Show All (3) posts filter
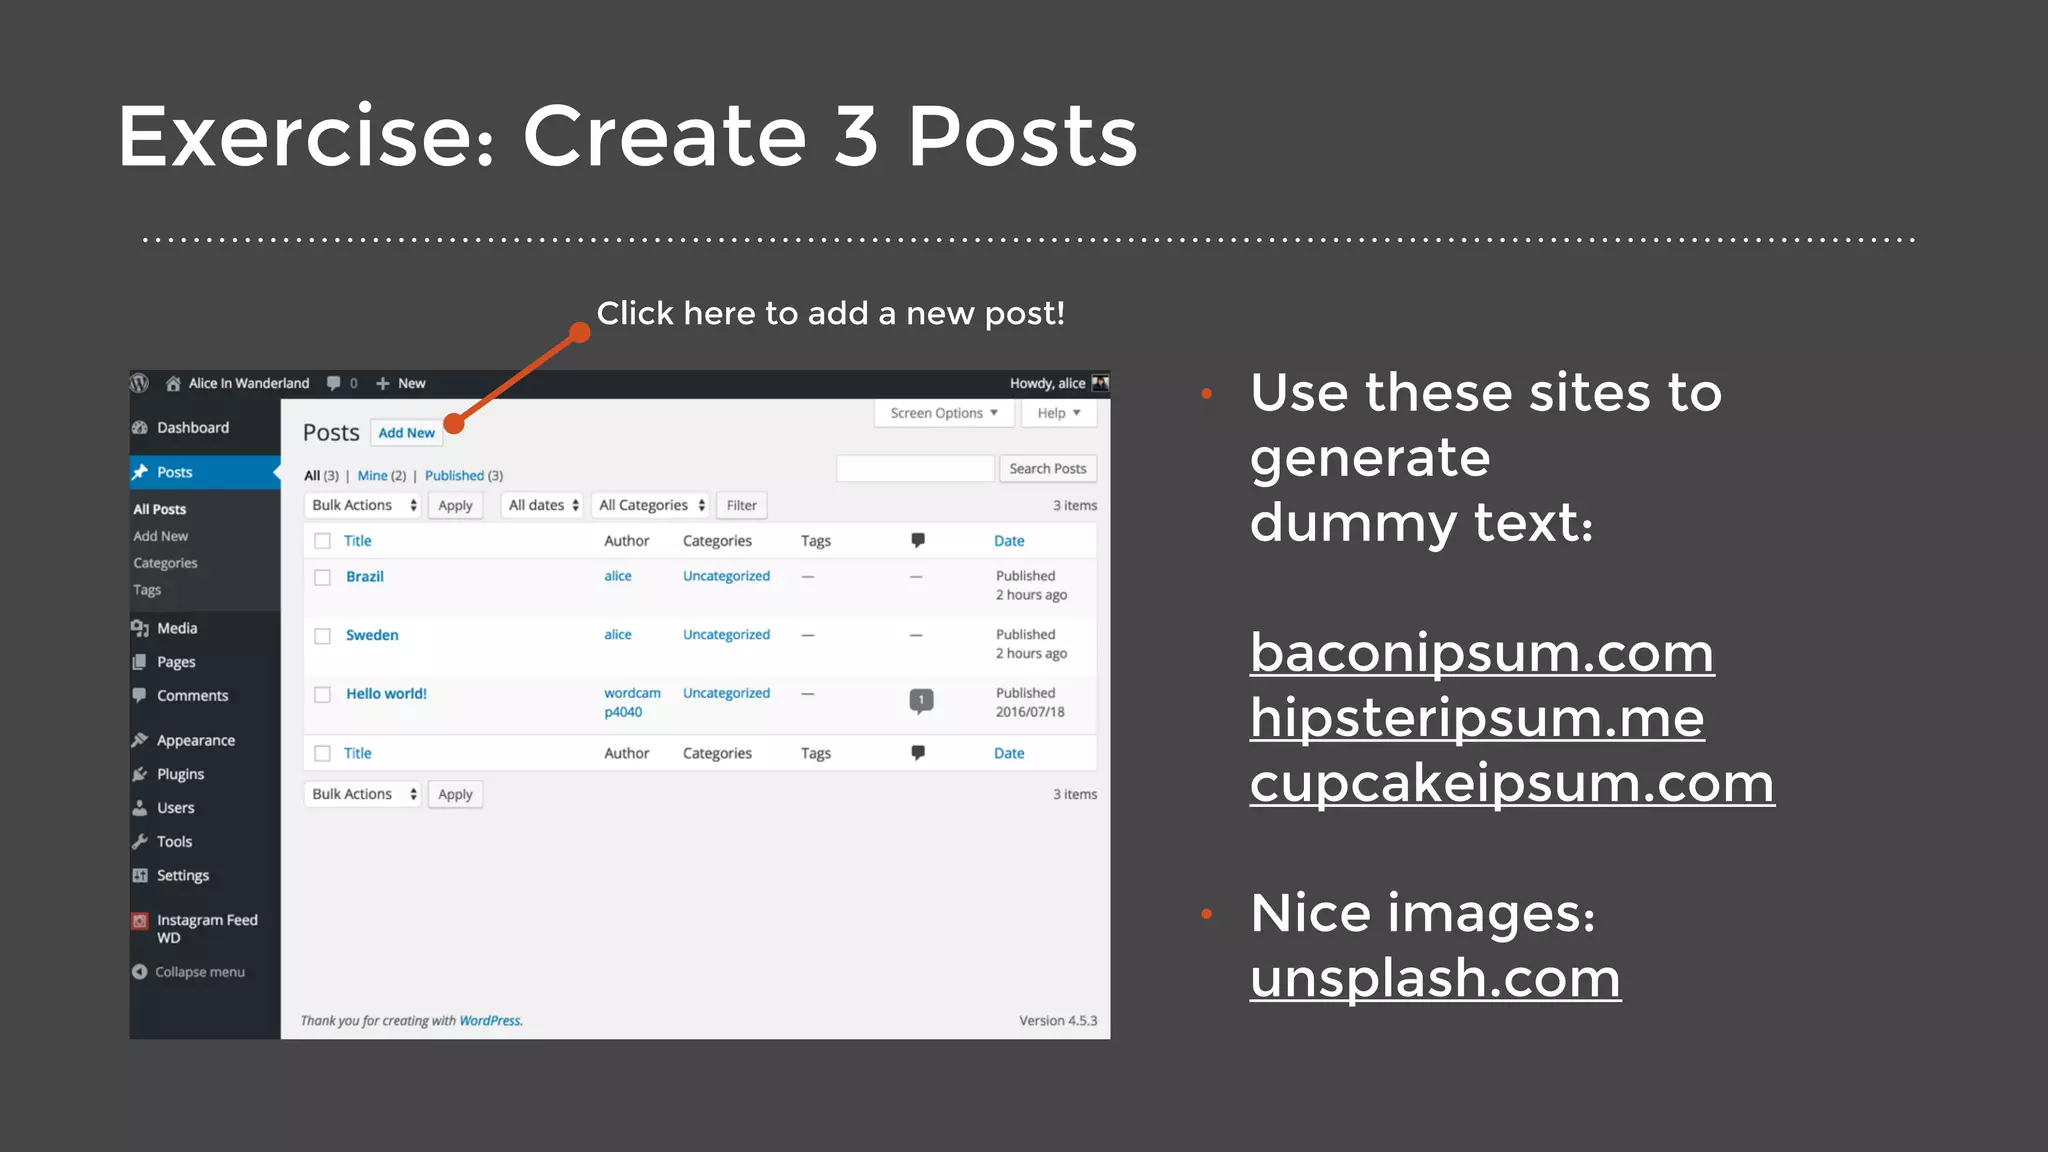Screen dimensions: 2048x1152 click(321, 475)
